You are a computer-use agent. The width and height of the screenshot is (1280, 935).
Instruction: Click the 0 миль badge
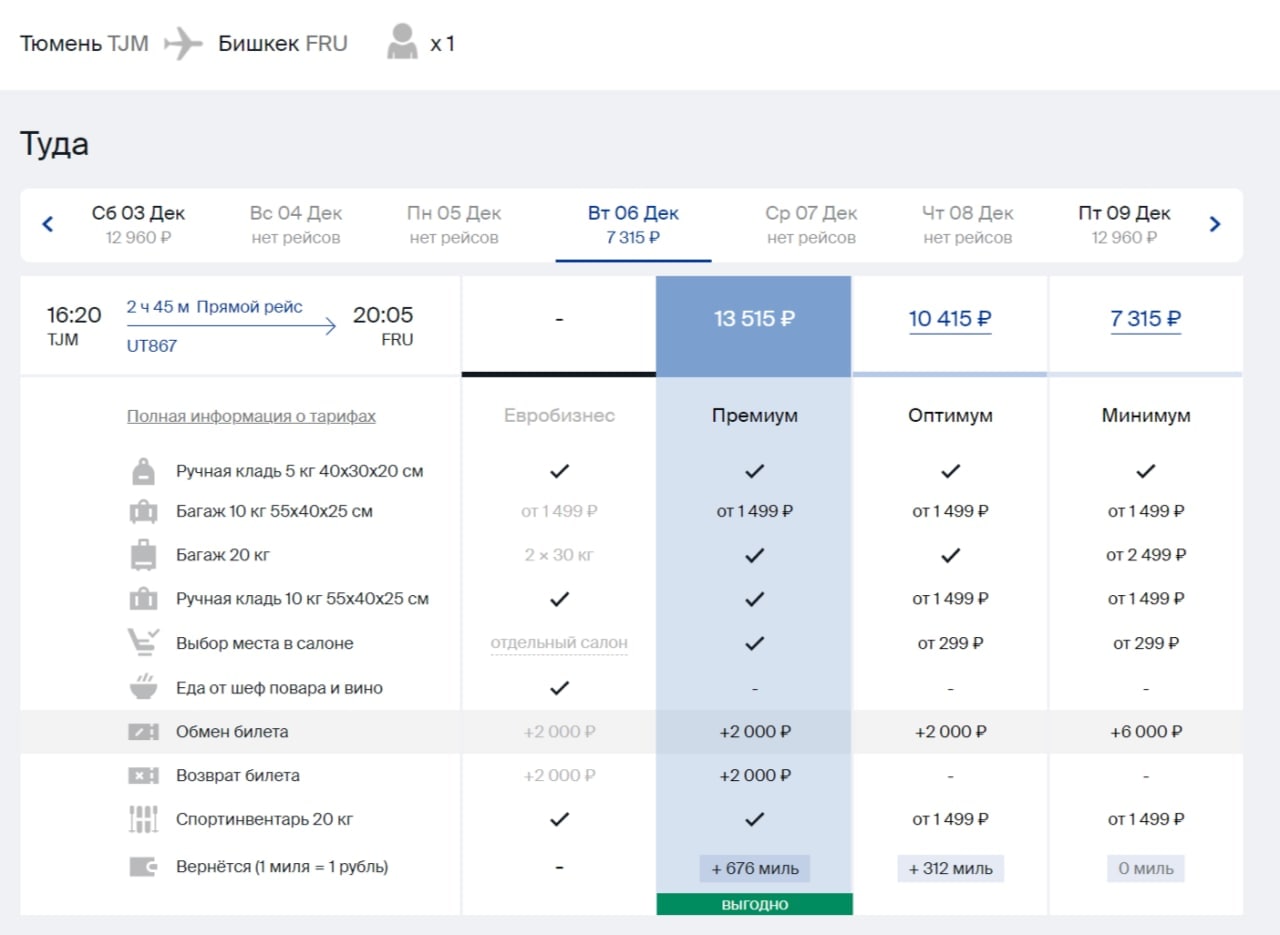[x=1146, y=868]
